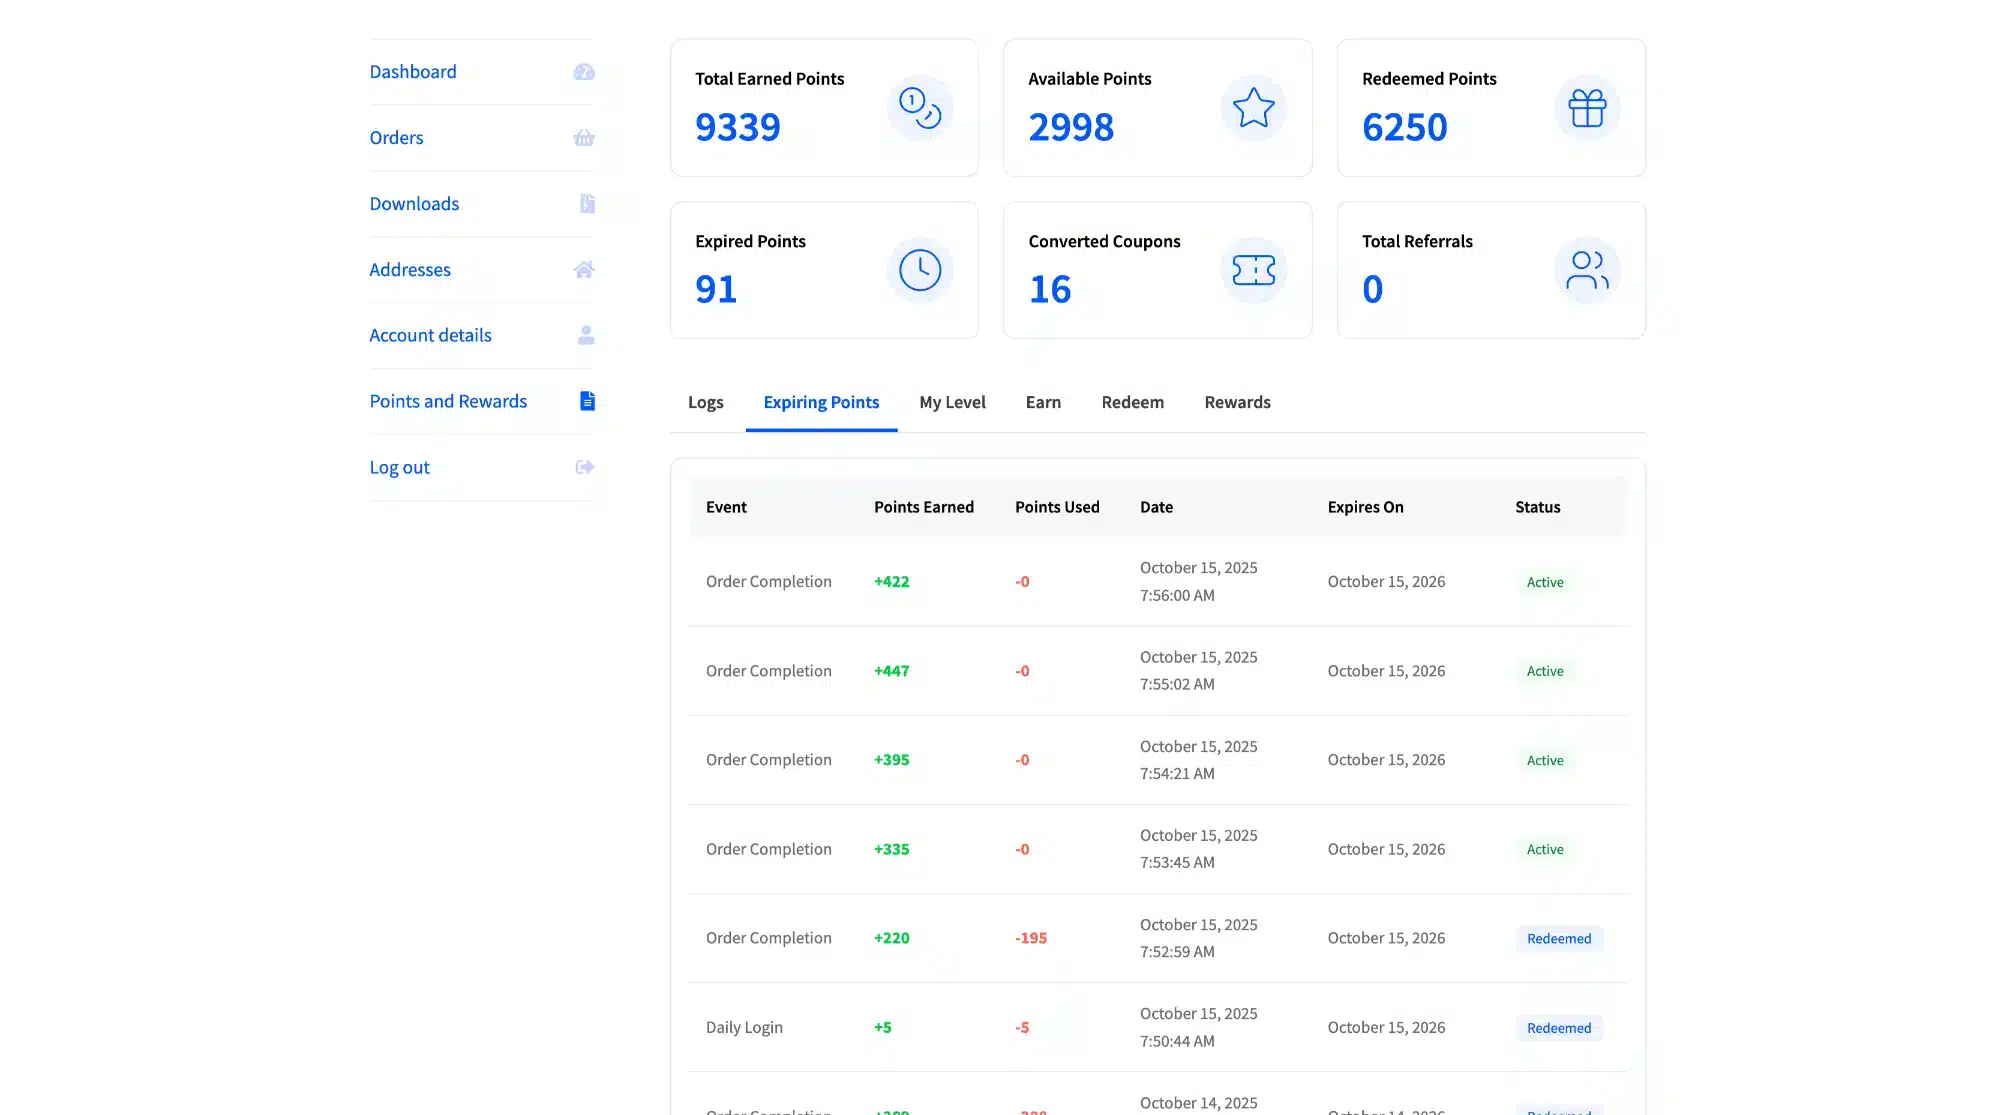Click the 16 converted coupons value
The image size is (2016, 1115).
click(1050, 289)
